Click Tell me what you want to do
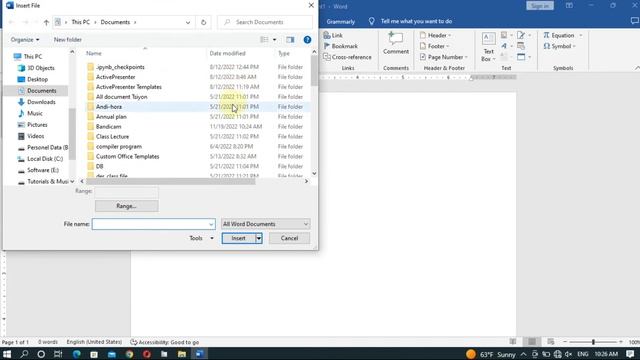This screenshot has width=640, height=360. 416,21
